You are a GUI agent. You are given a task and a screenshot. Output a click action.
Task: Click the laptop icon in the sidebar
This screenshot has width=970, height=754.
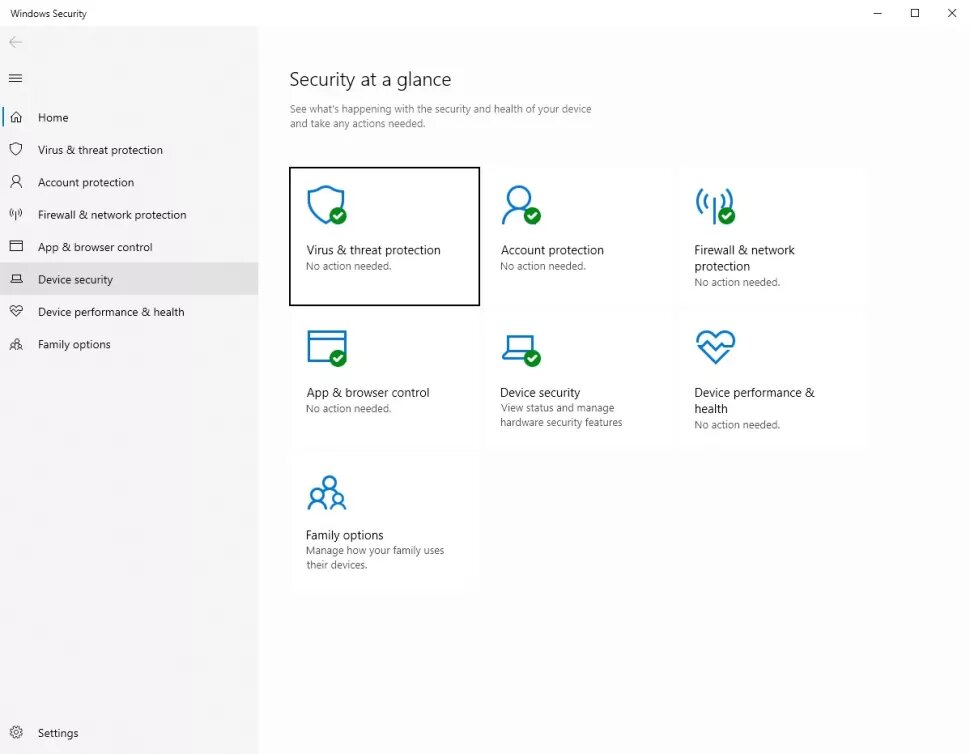pos(16,279)
